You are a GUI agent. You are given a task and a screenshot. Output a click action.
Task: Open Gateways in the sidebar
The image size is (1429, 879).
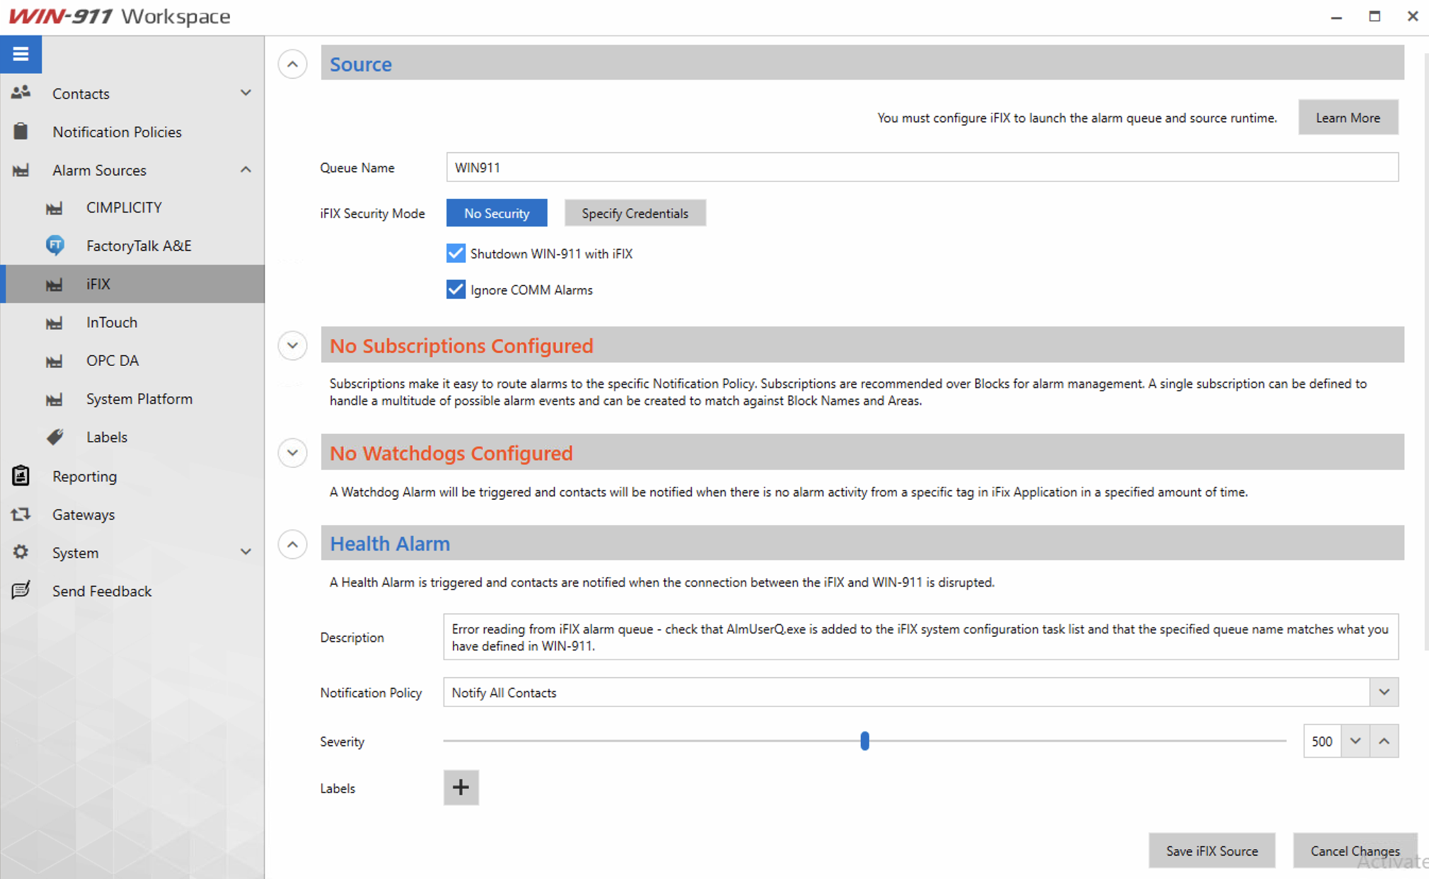pos(83,515)
